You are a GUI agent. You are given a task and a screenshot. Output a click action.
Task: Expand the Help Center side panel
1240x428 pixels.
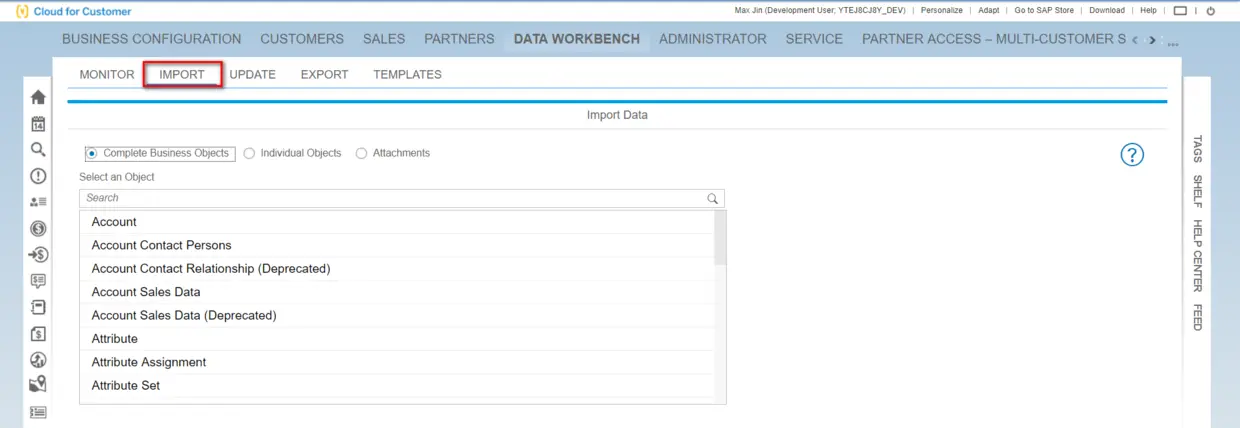1197,256
